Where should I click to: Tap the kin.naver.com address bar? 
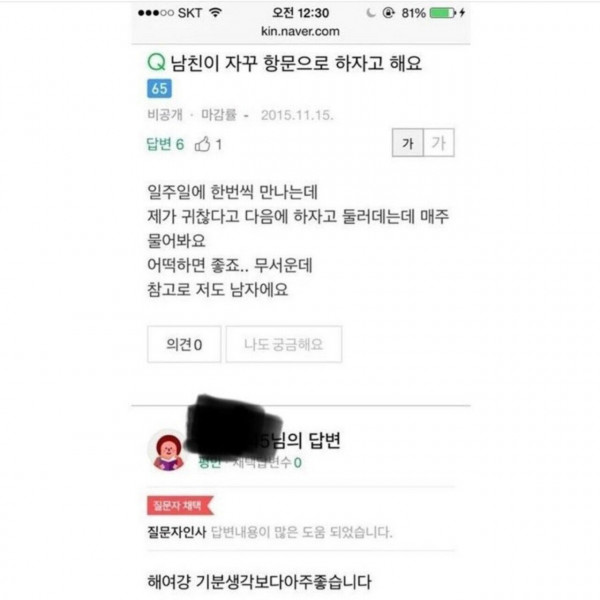[300, 31]
